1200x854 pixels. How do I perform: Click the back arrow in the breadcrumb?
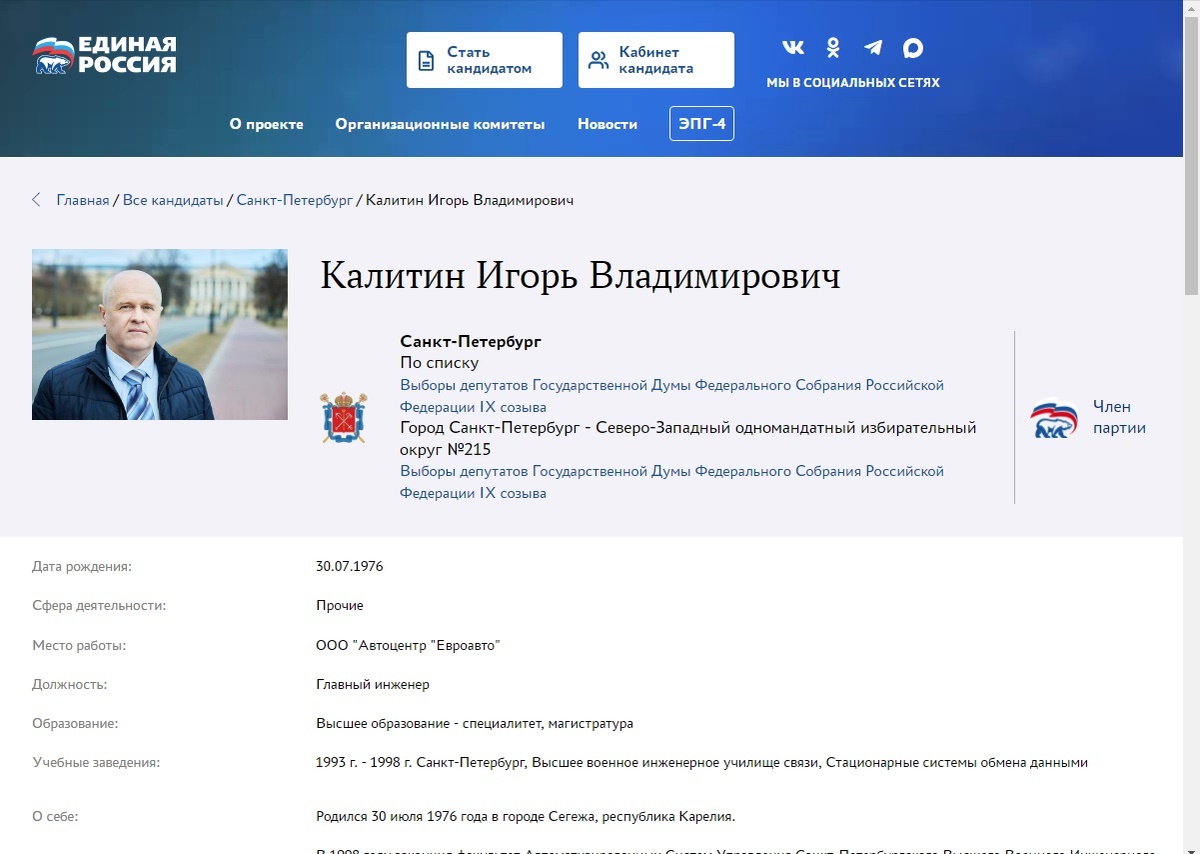click(37, 199)
